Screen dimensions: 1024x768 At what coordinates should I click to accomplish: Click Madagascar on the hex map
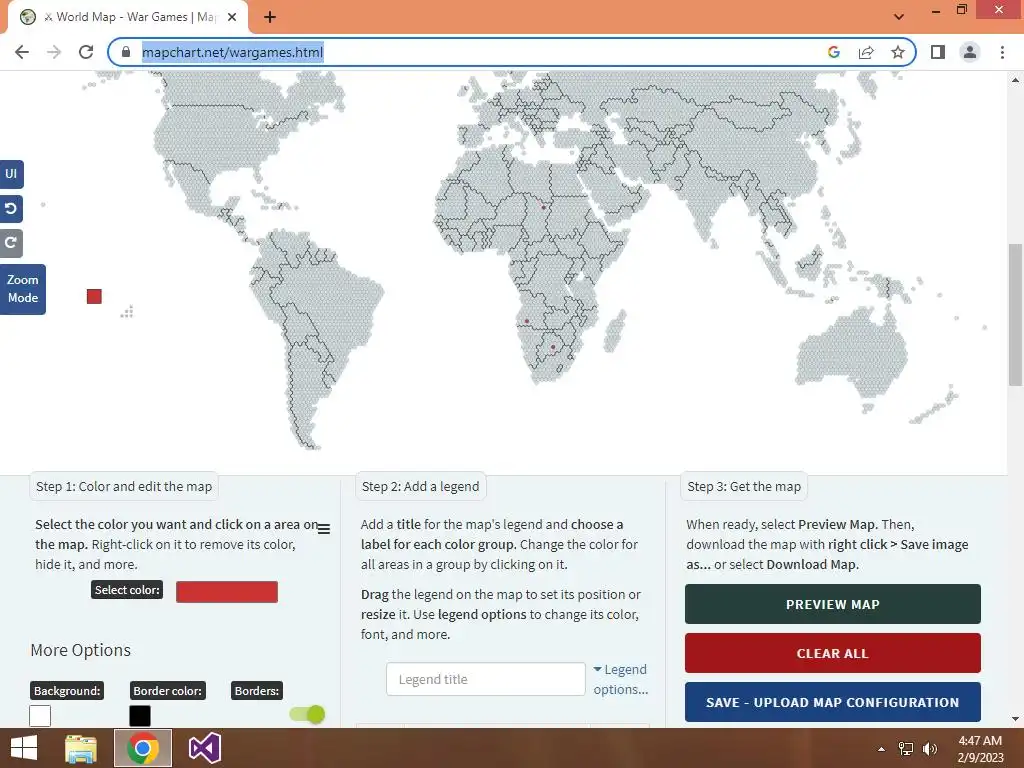[615, 331]
